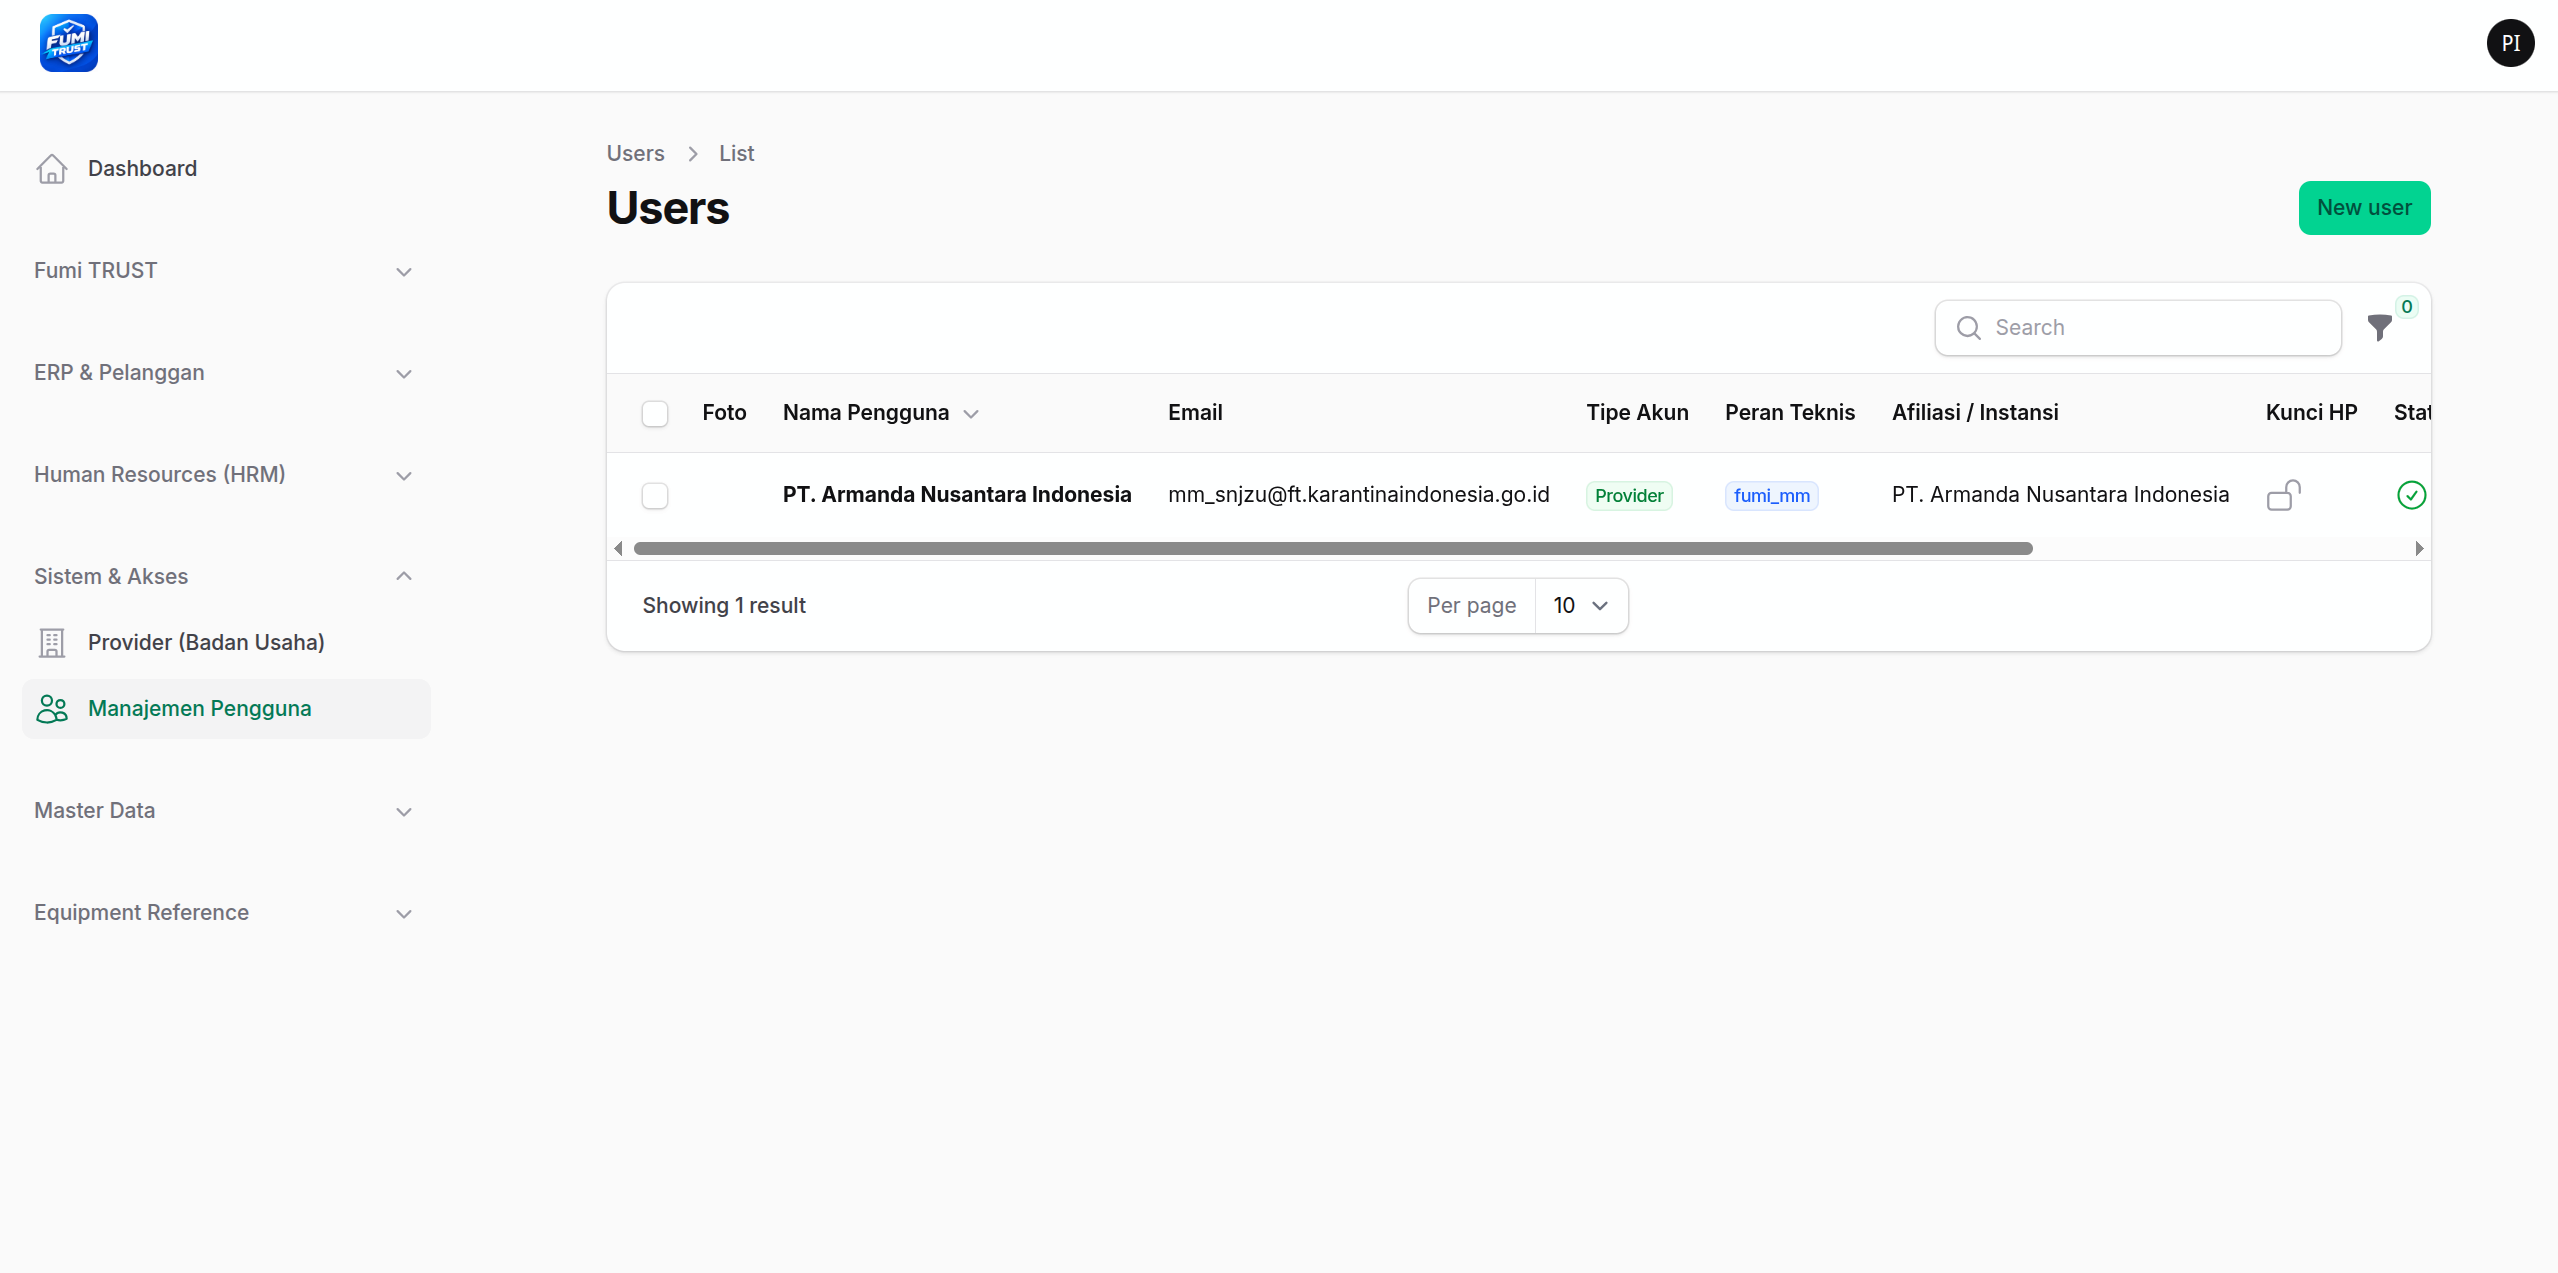This screenshot has width=2558, height=1273.
Task: Click the scrollbar right arrow
Action: tap(2419, 548)
